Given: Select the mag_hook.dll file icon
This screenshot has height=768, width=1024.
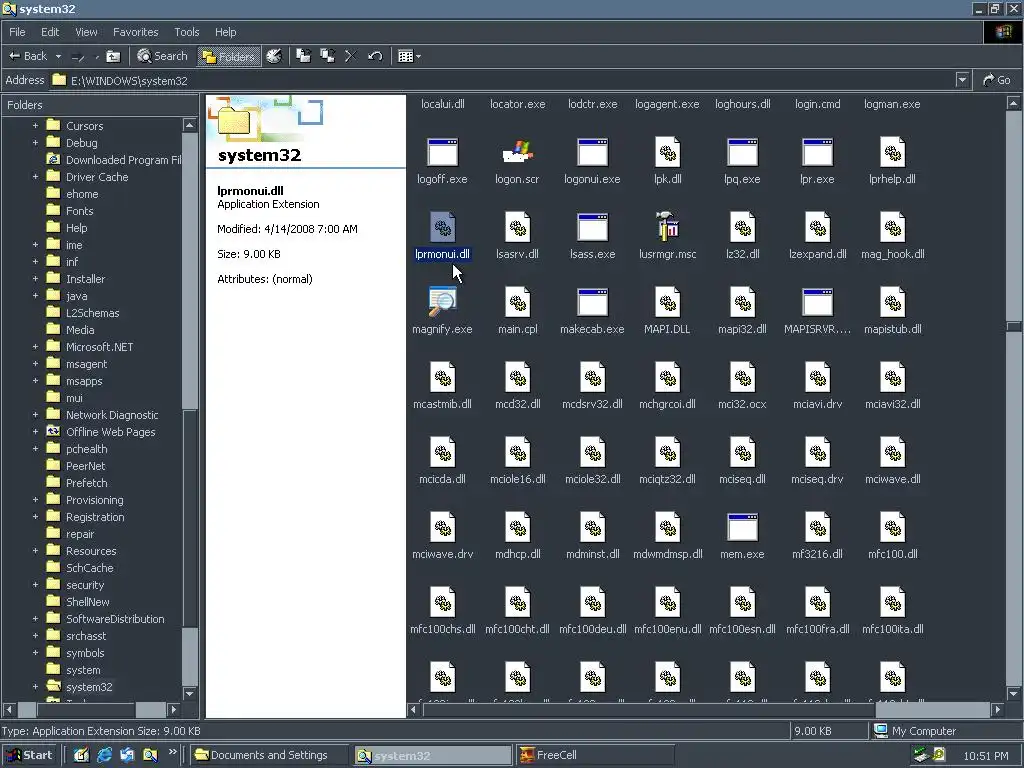Looking at the screenshot, I should (x=893, y=227).
